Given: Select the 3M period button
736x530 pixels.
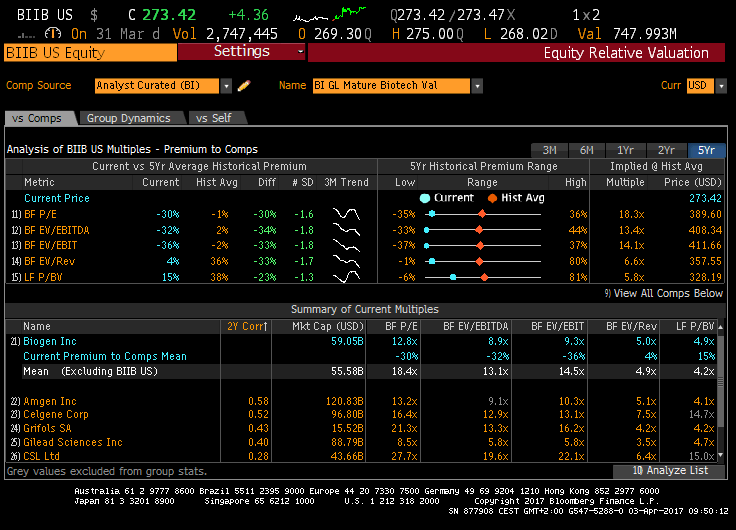Looking at the screenshot, I should pyautogui.click(x=549, y=150).
